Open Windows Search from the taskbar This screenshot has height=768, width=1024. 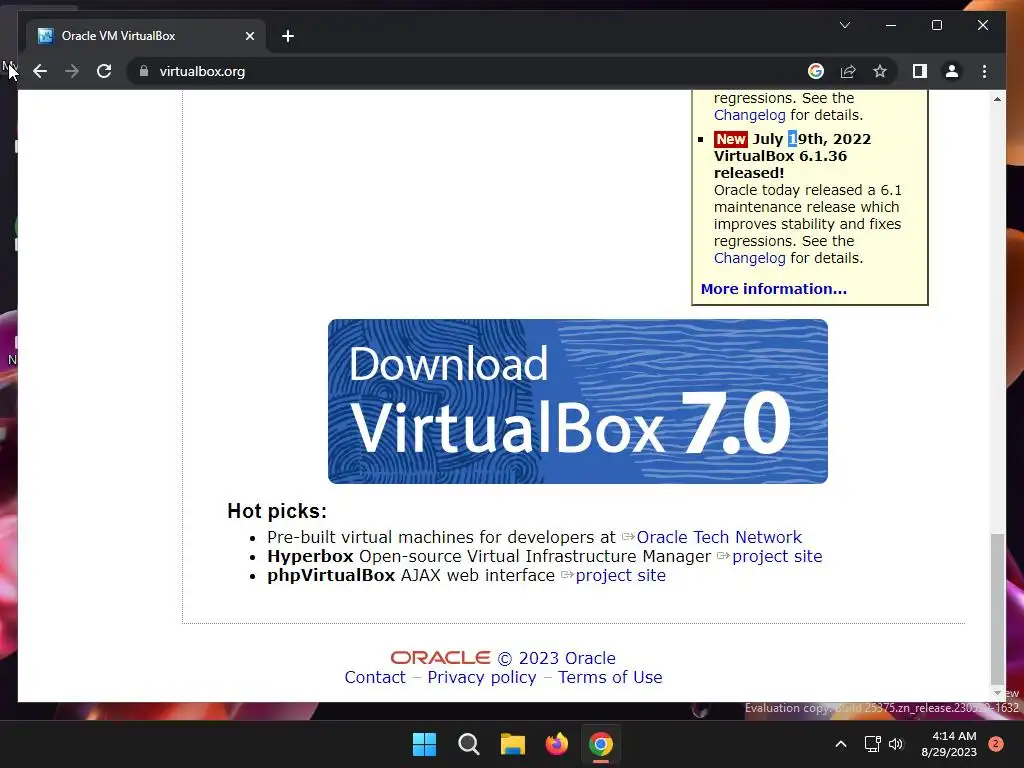point(468,744)
